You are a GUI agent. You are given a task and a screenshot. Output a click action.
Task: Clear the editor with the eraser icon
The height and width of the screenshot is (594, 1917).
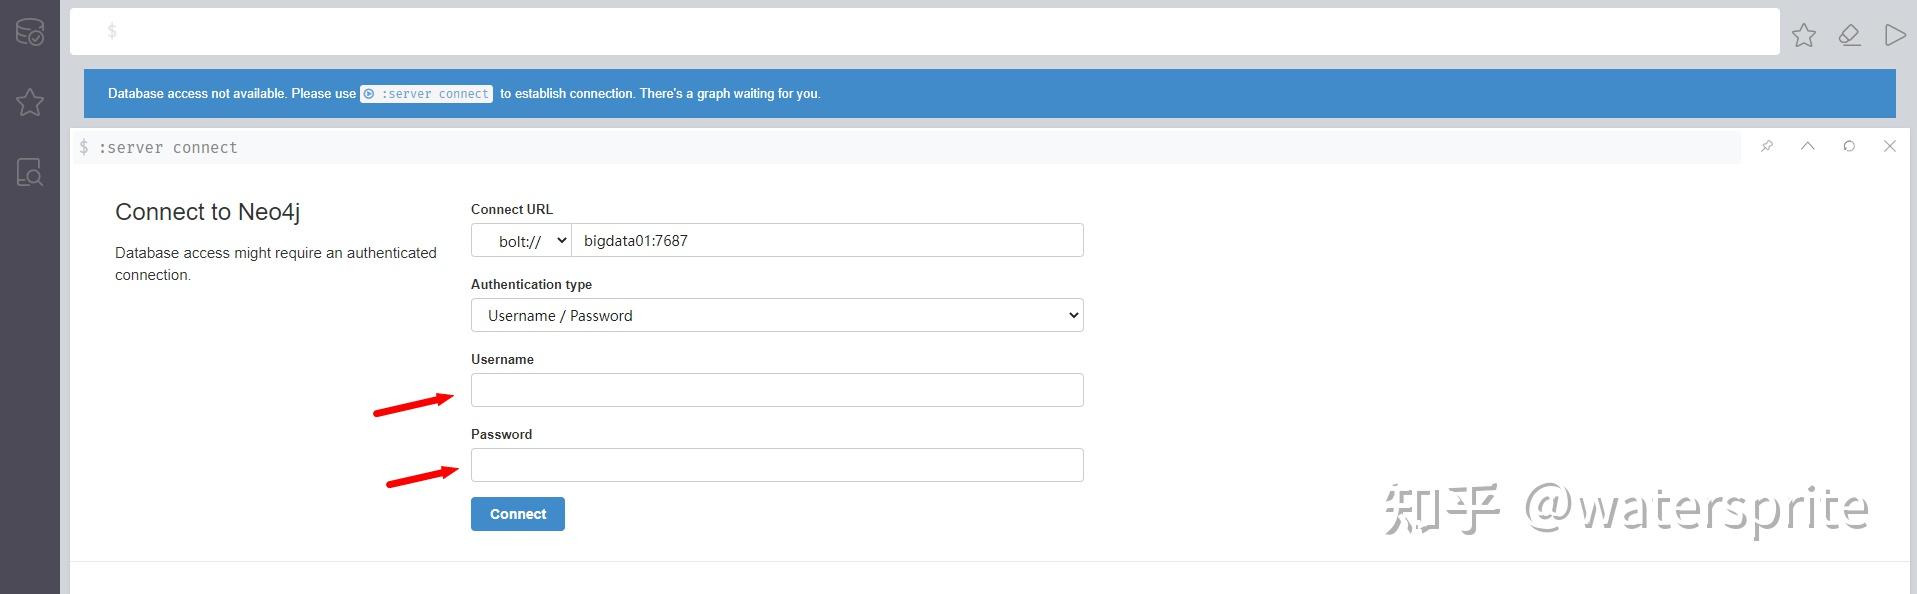pos(1849,36)
